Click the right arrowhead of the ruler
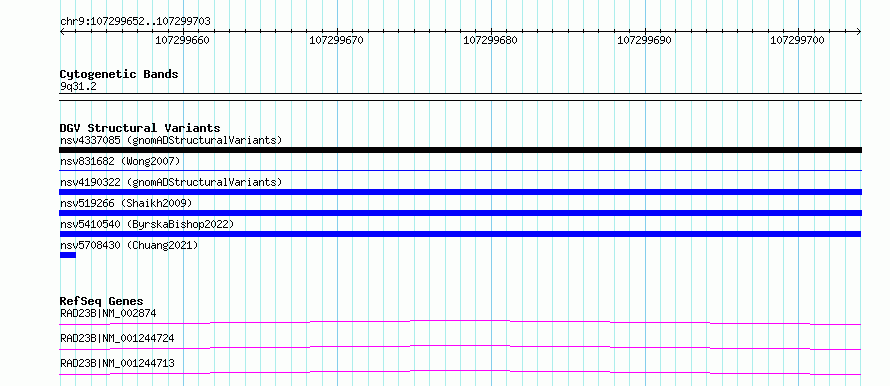 coord(859,31)
